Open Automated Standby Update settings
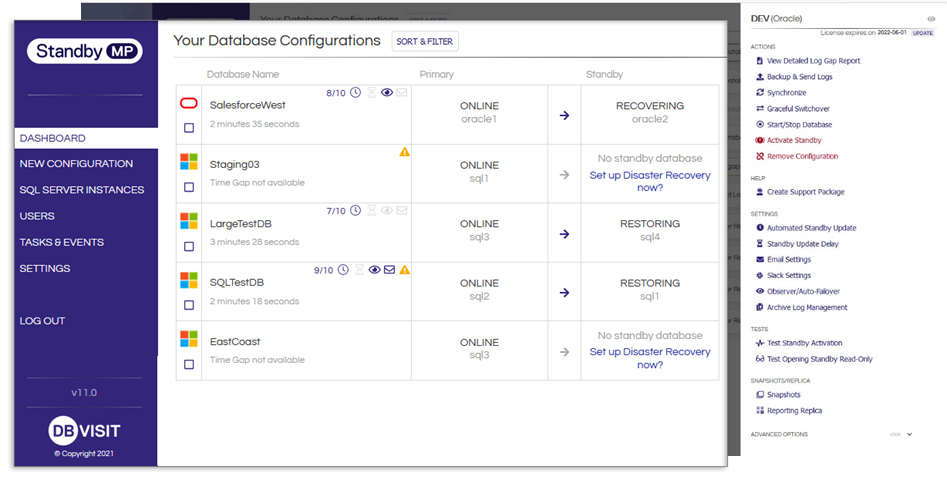The height and width of the screenshot is (480, 947). pos(806,228)
